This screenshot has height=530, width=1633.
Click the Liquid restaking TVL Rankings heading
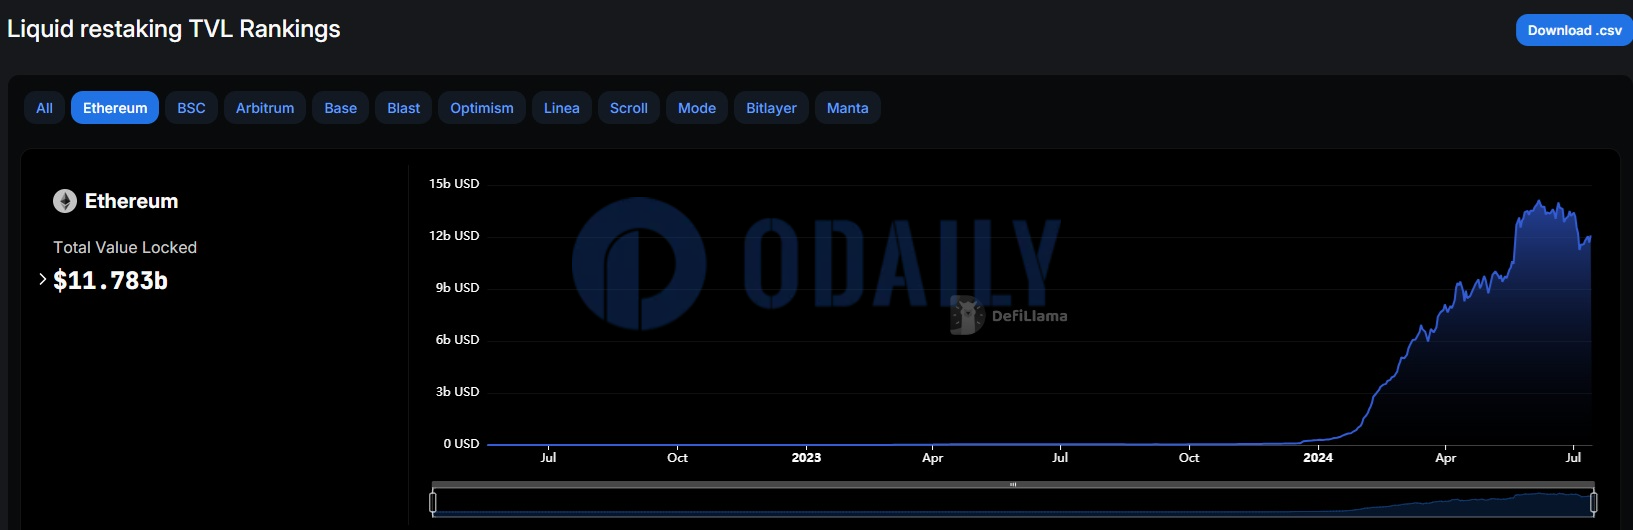[x=174, y=29]
